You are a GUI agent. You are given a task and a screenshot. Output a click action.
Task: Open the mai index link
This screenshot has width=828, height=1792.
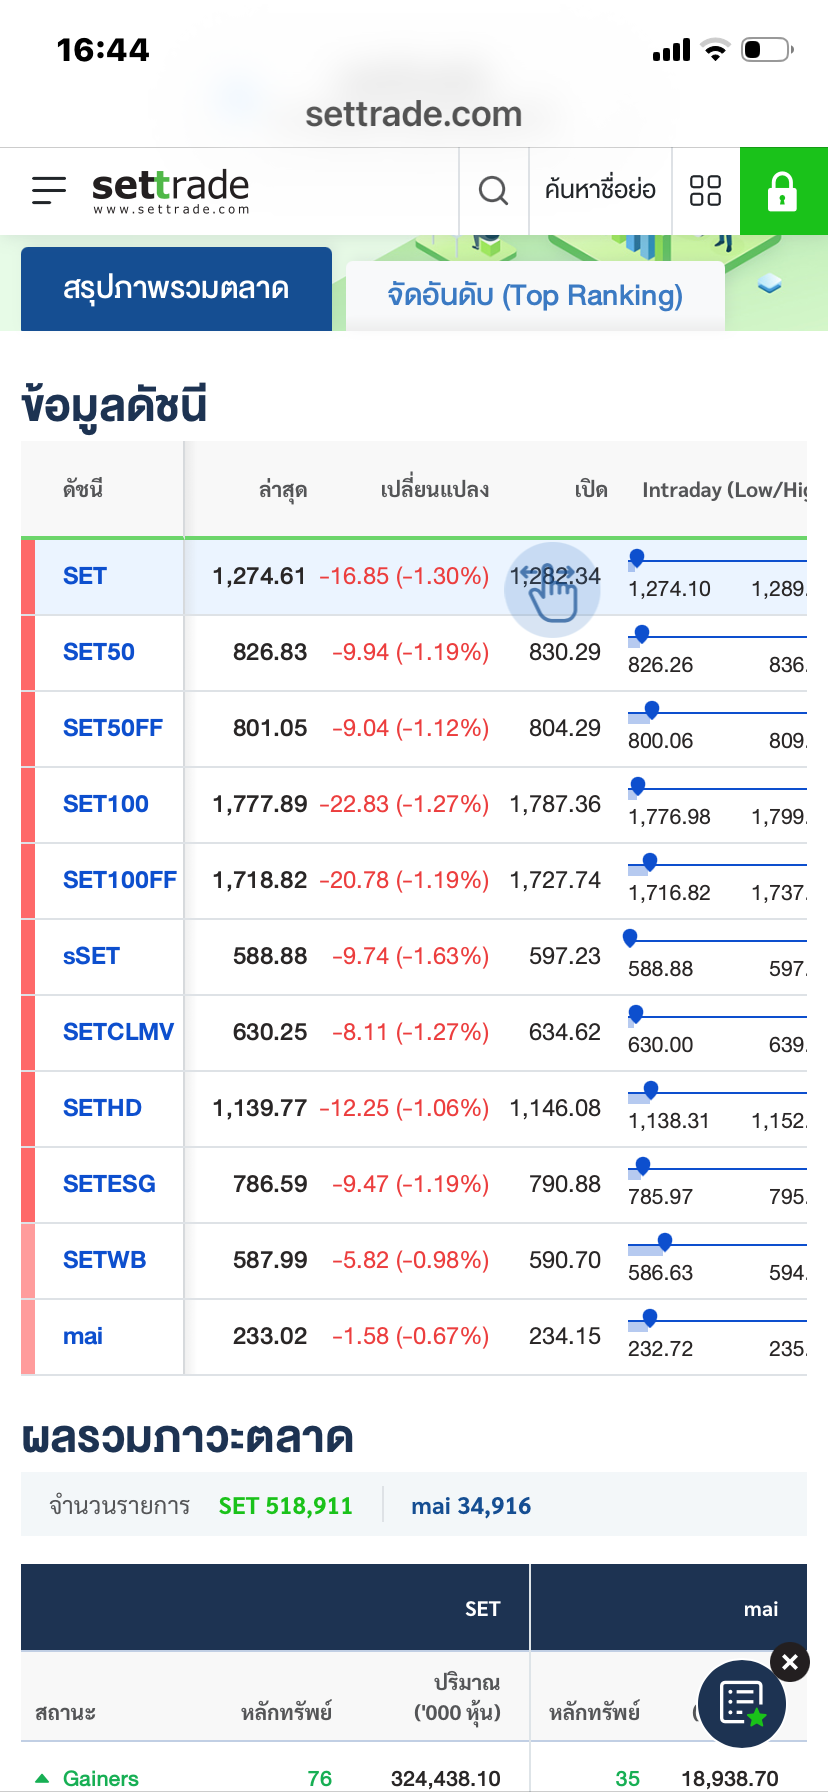pos(83,1336)
